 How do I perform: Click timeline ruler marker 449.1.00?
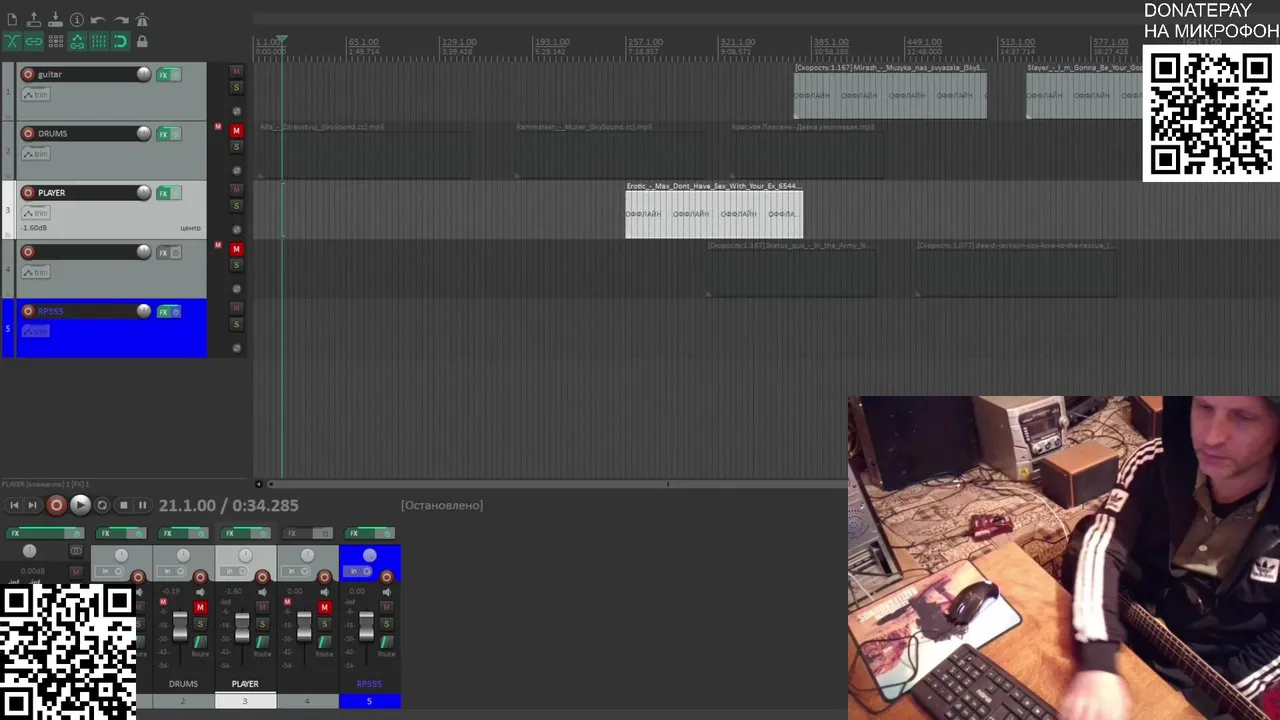tap(923, 43)
